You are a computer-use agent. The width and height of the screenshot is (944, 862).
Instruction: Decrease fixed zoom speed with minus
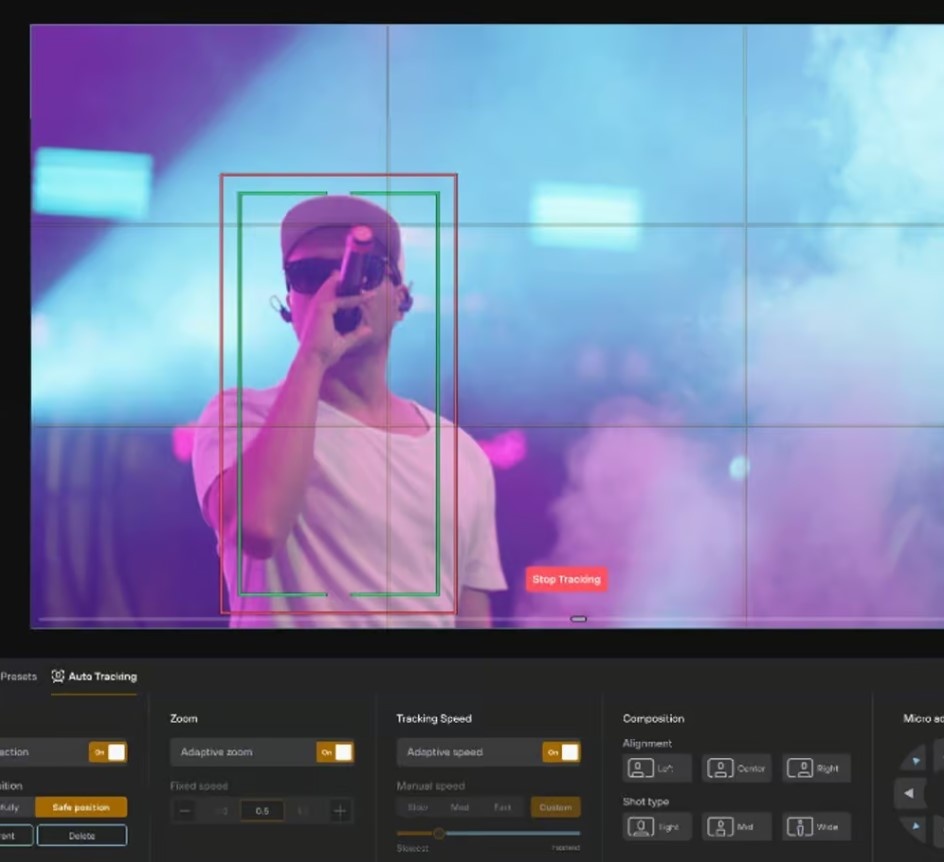[185, 810]
